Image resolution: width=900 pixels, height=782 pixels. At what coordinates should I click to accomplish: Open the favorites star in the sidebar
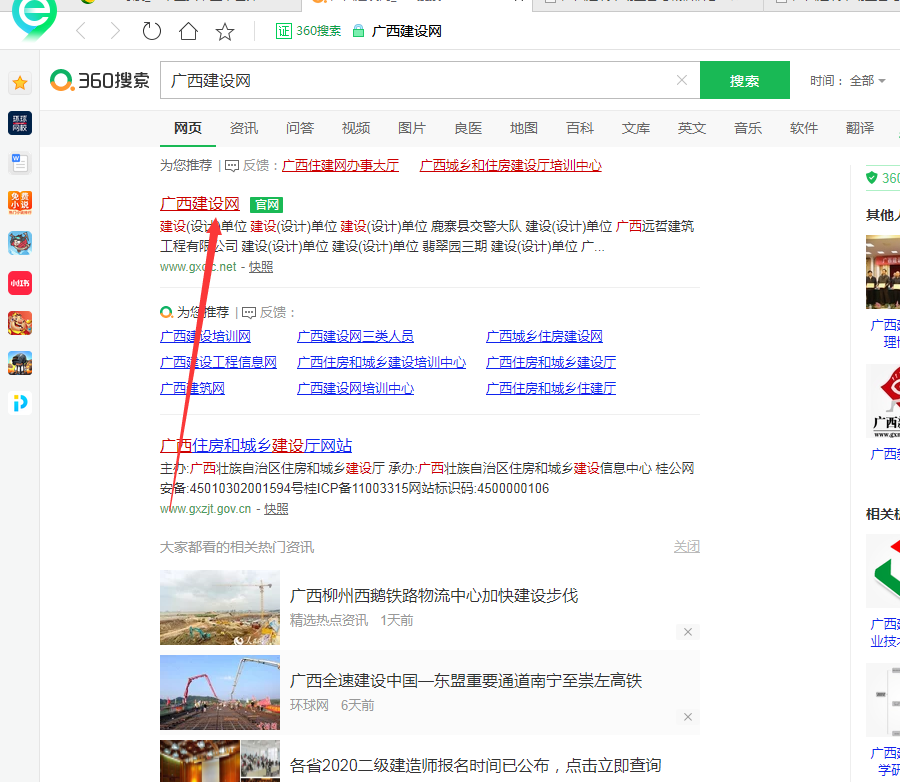point(20,83)
